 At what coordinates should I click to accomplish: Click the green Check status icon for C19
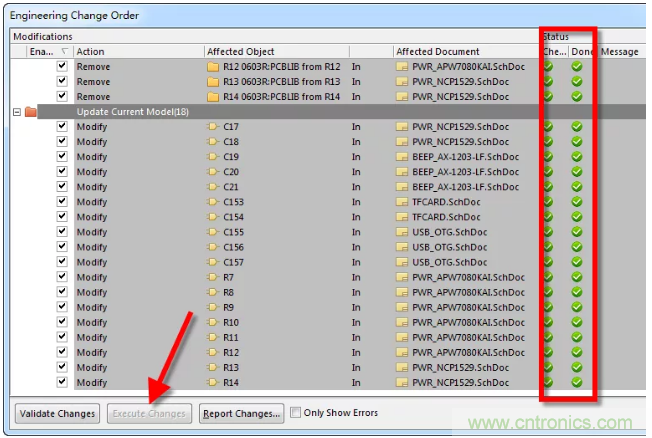(x=547, y=157)
